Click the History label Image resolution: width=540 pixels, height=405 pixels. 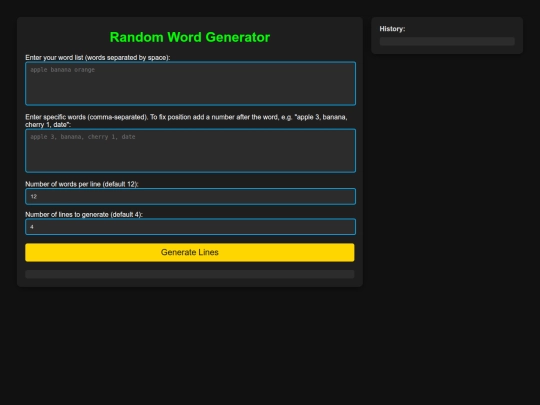pyautogui.click(x=392, y=29)
